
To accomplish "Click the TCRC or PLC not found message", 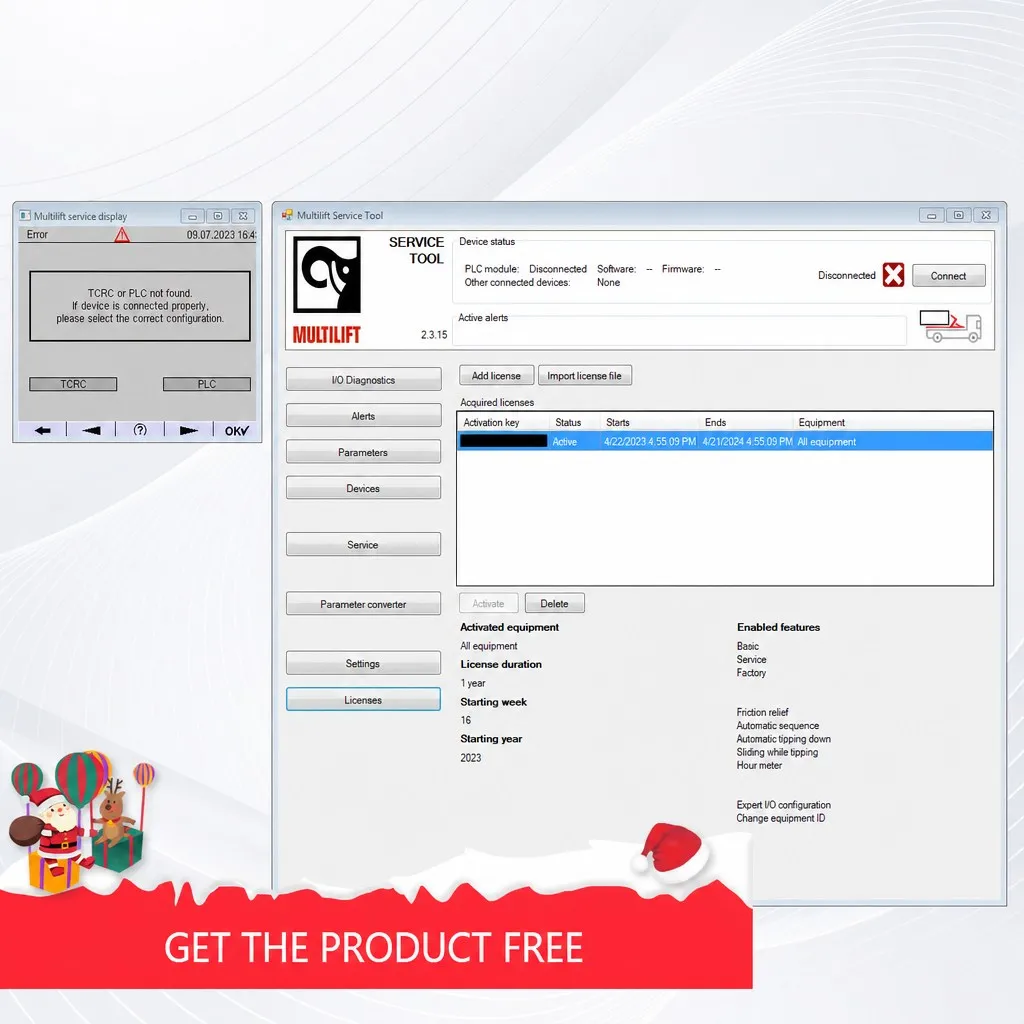I will [x=140, y=306].
